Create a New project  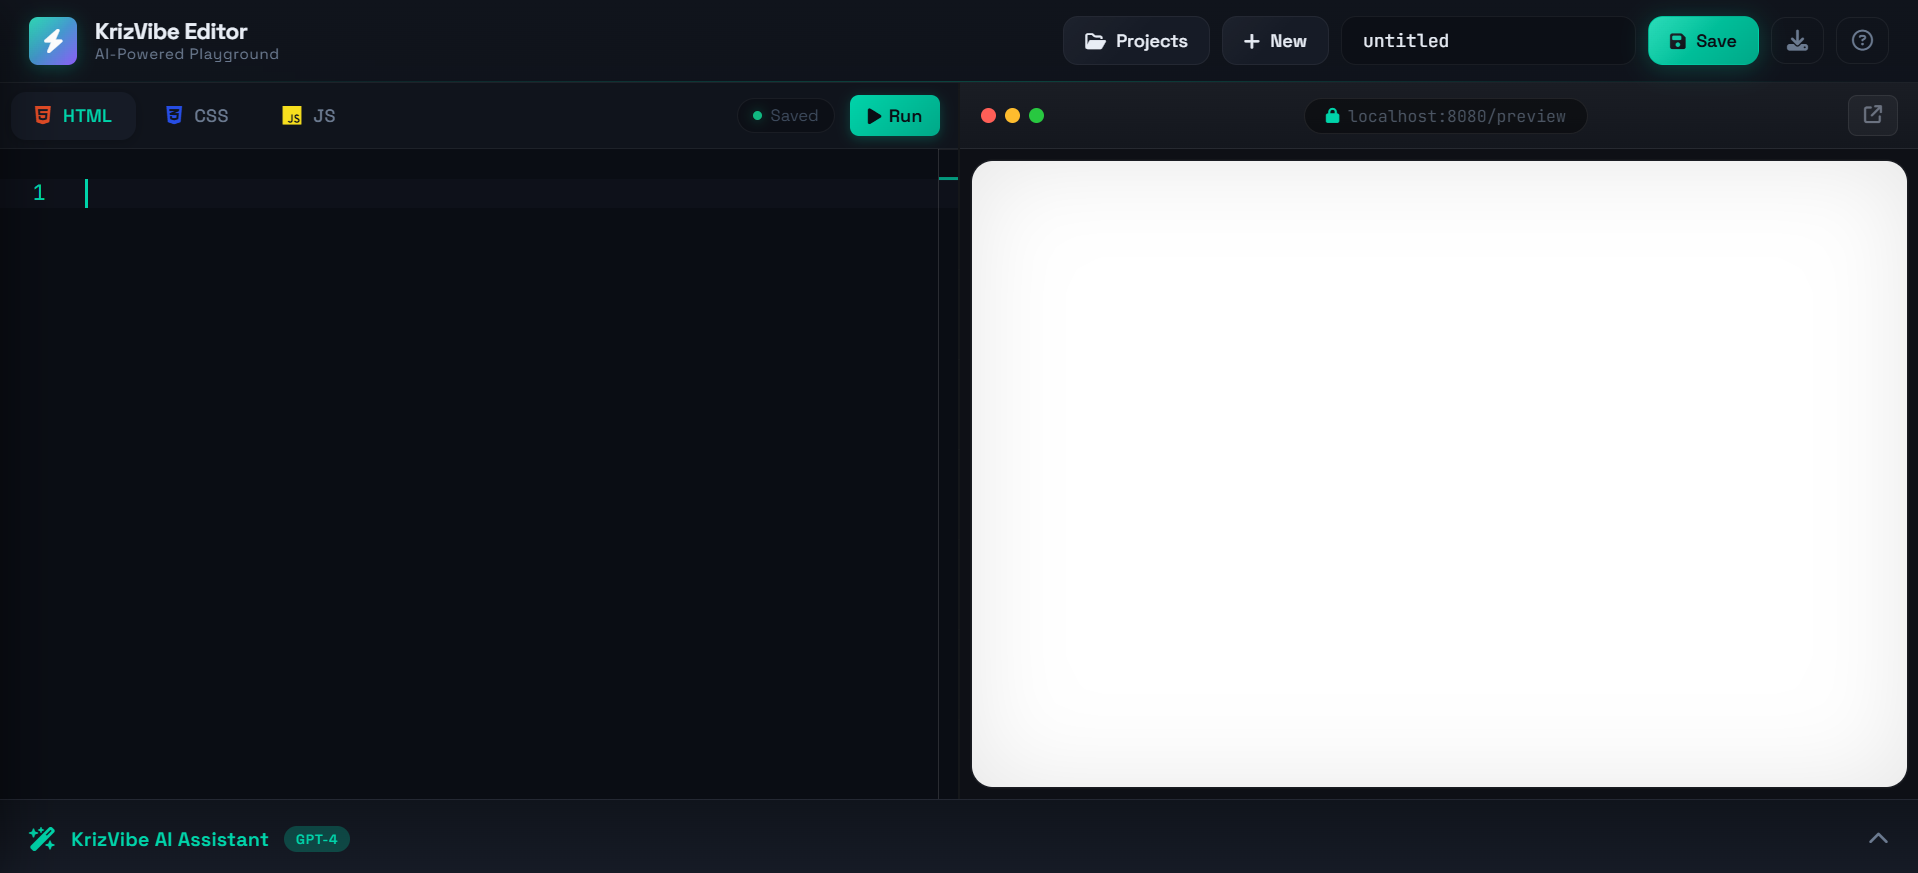click(x=1275, y=41)
